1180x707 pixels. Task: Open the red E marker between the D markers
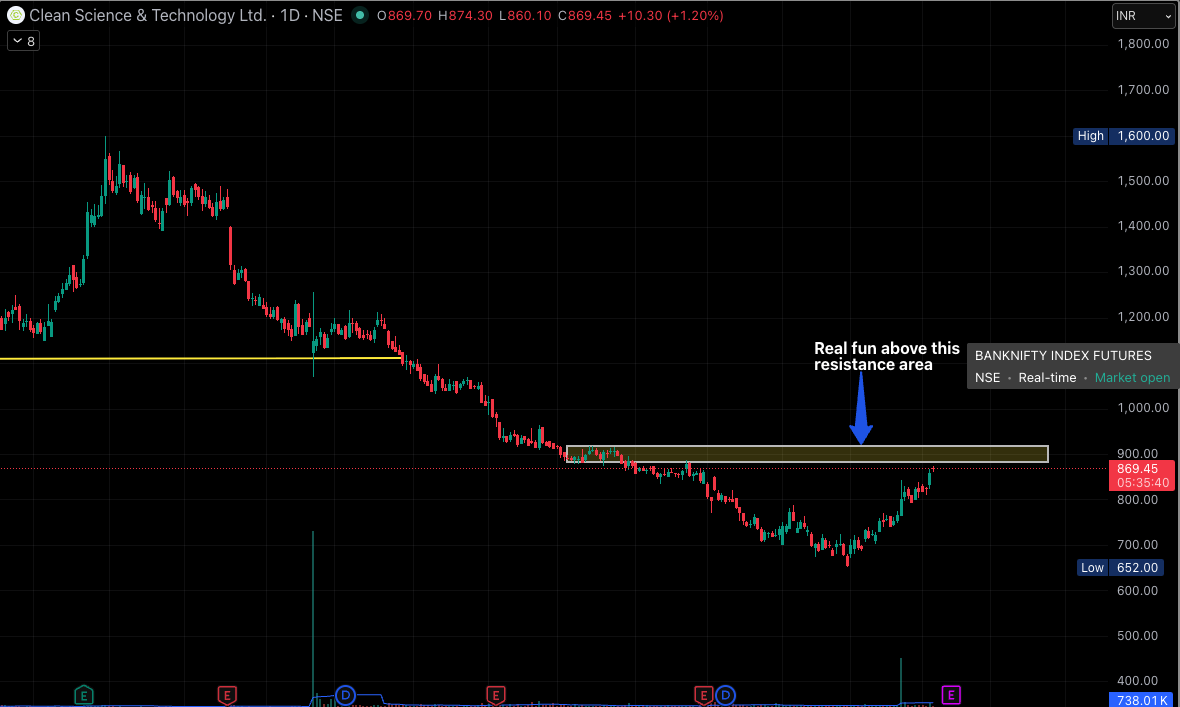coord(495,695)
